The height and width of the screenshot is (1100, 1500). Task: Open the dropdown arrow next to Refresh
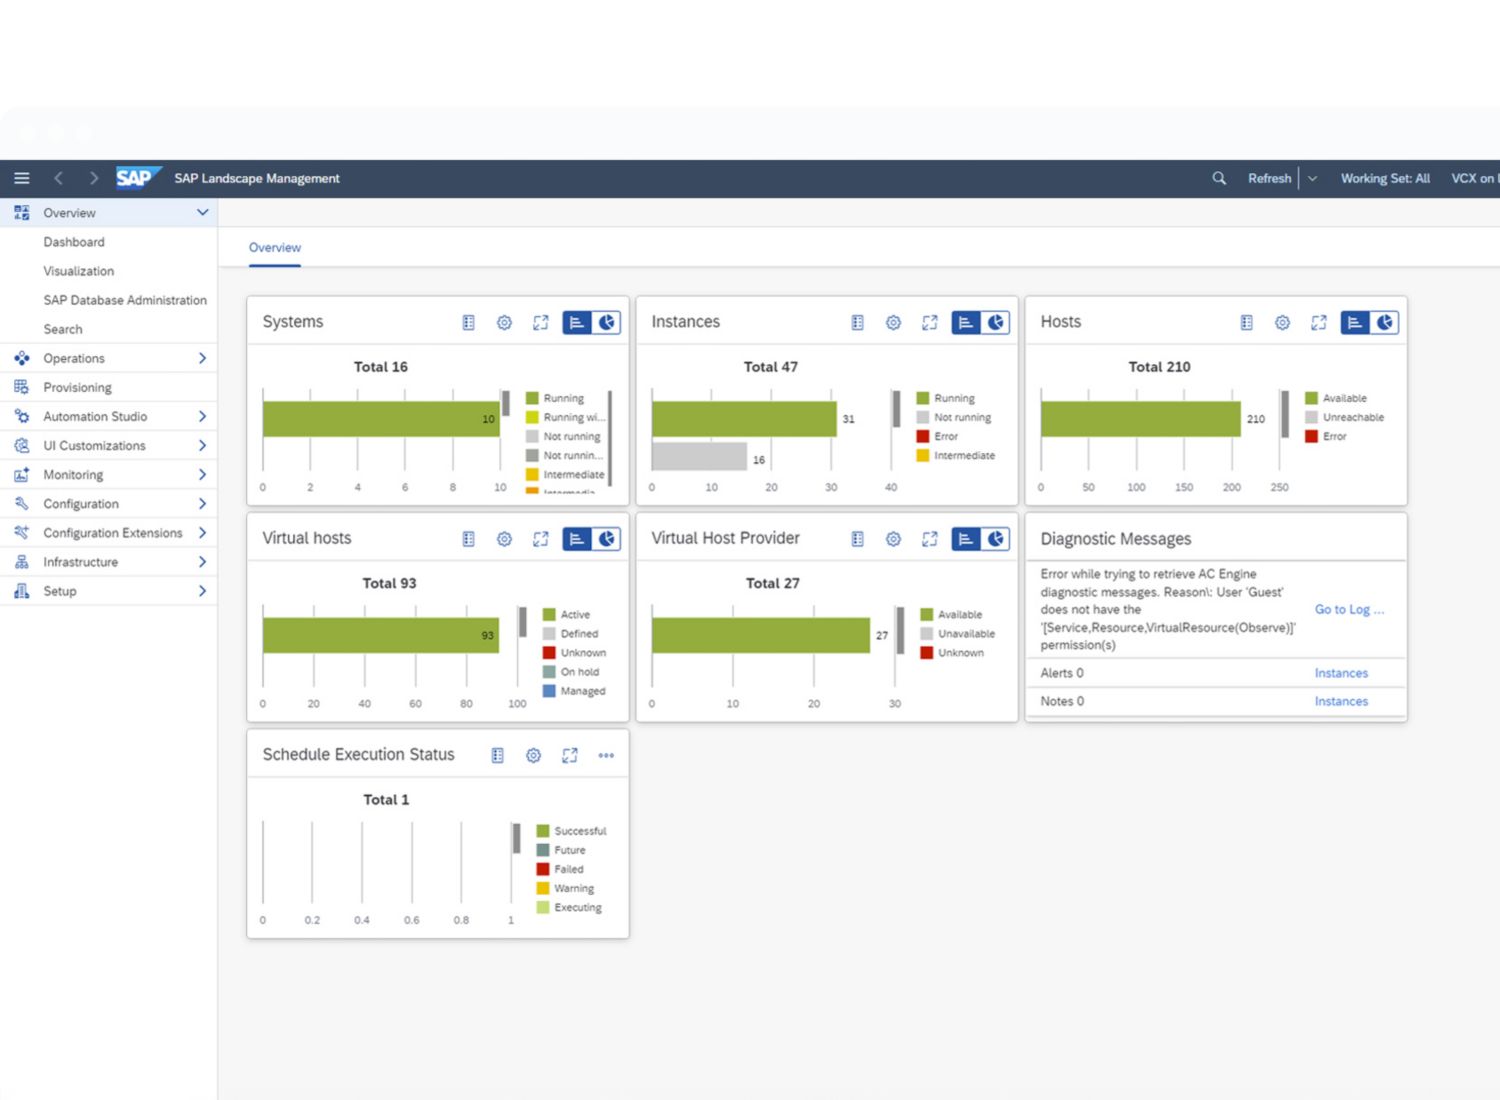1312,178
